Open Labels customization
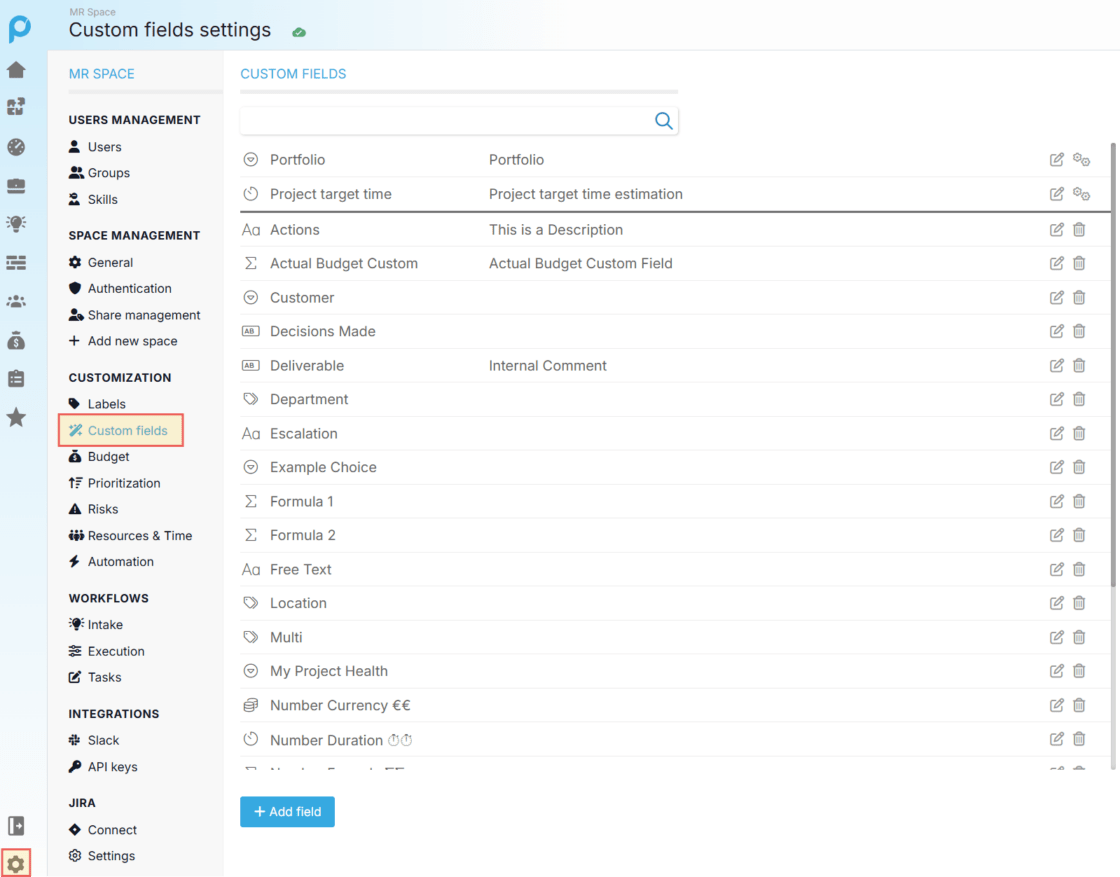The width and height of the screenshot is (1120, 877). [x=97, y=404]
